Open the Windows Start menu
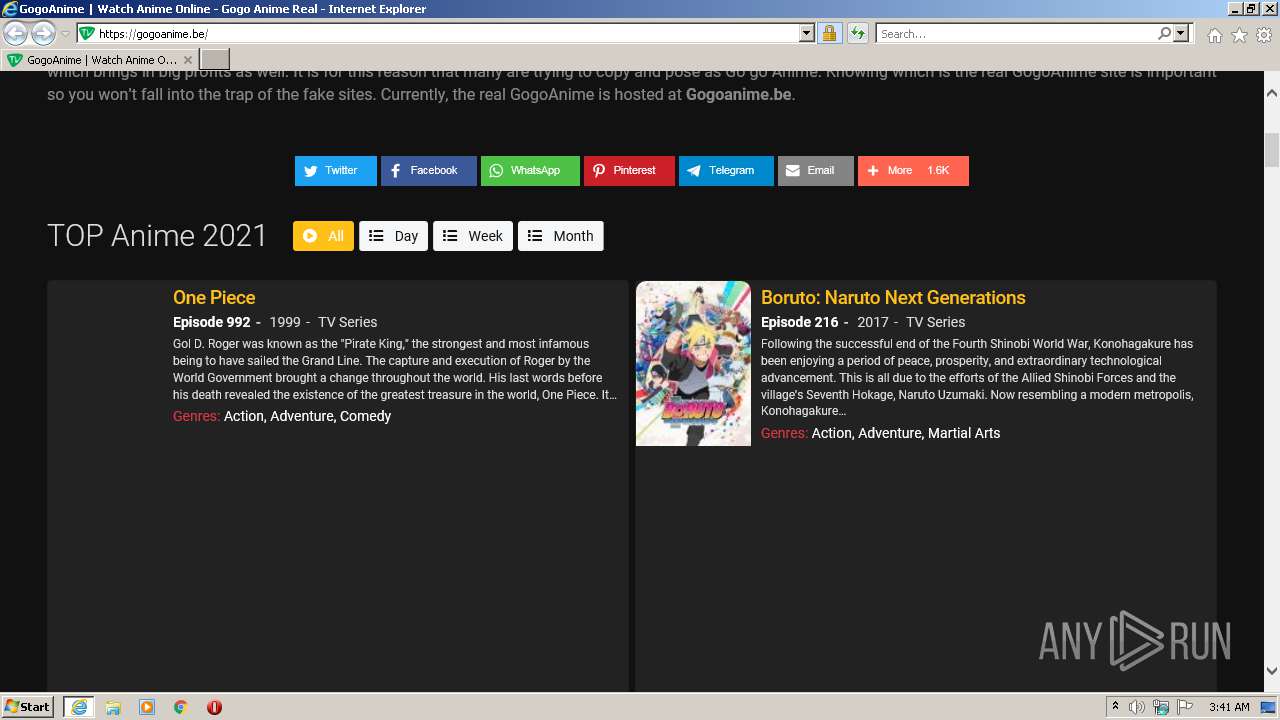 [28, 707]
